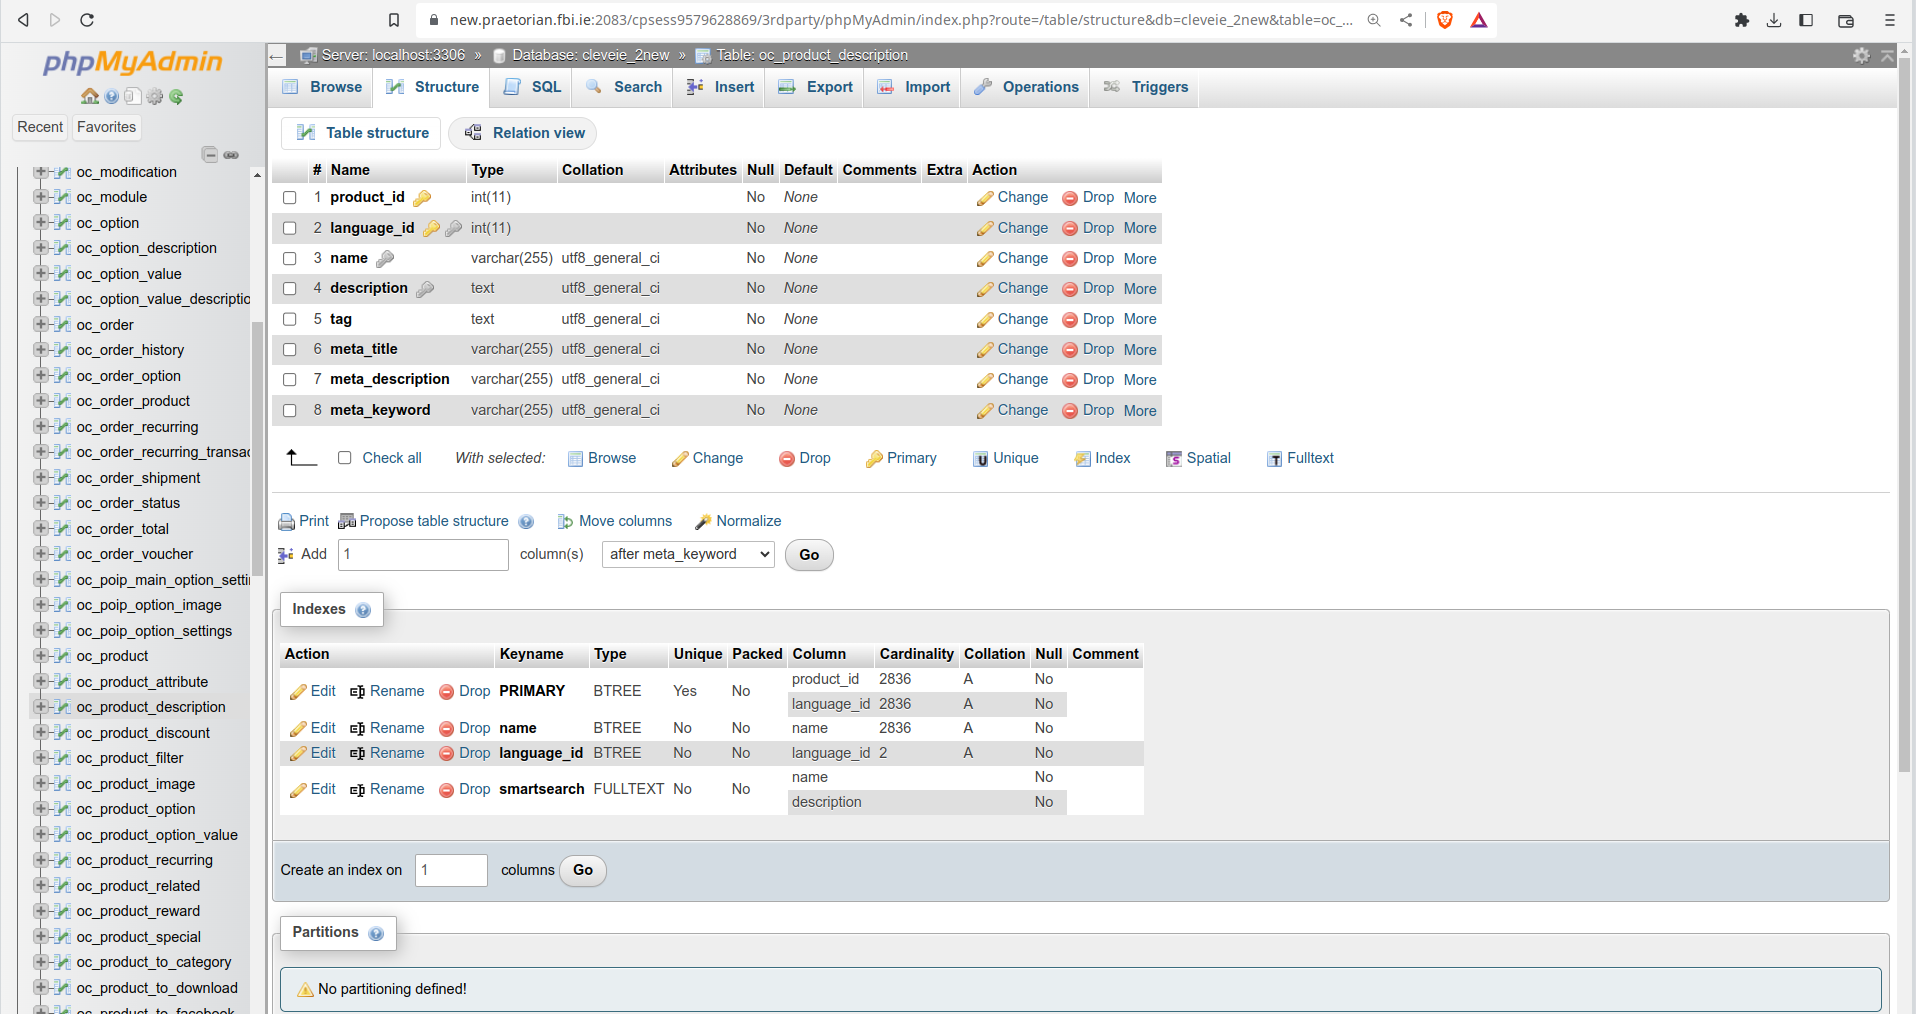The image size is (1916, 1014).
Task: Open the Export tab
Action: pos(815,87)
